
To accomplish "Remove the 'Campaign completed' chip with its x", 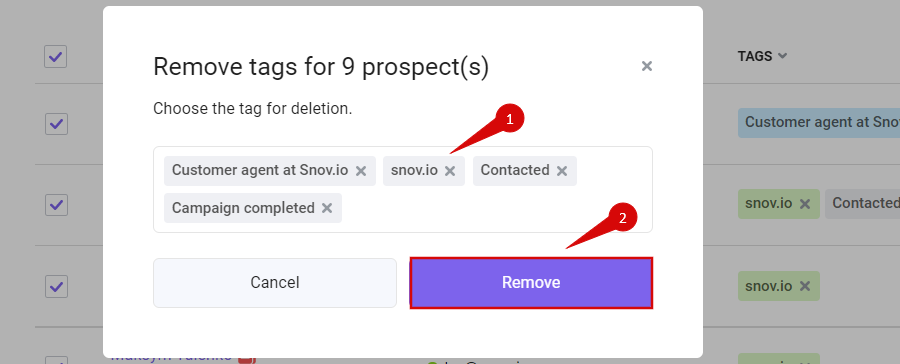I will (x=327, y=208).
